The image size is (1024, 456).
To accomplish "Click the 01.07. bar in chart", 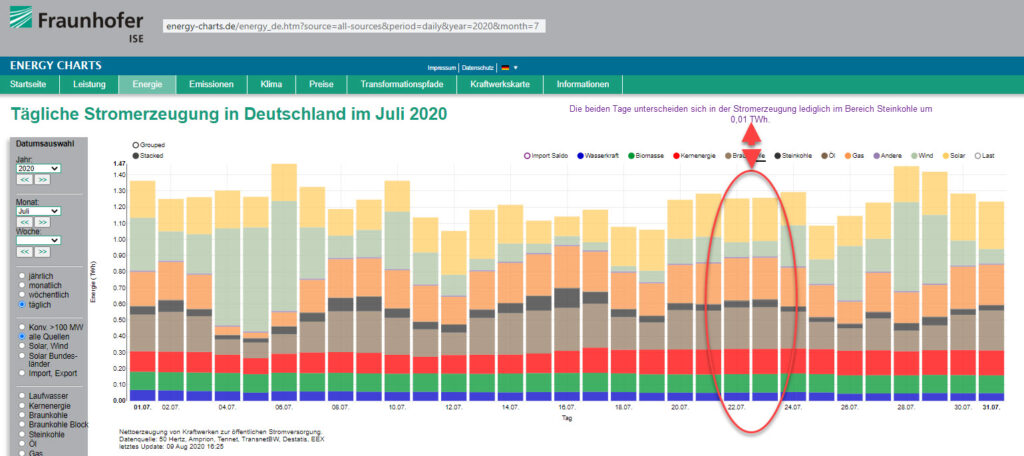I will pos(142,291).
